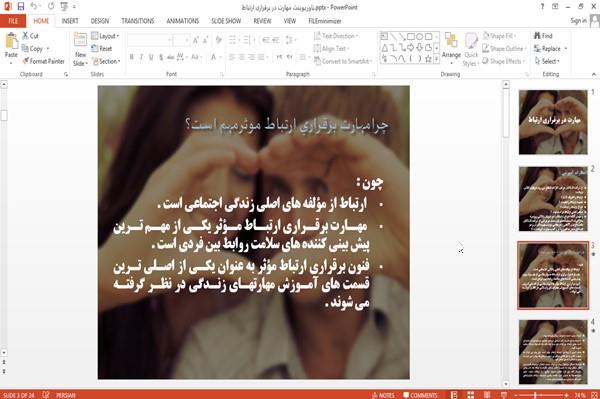
Task: Open Shape Outline dropdown
Action: pyautogui.click(x=504, y=49)
